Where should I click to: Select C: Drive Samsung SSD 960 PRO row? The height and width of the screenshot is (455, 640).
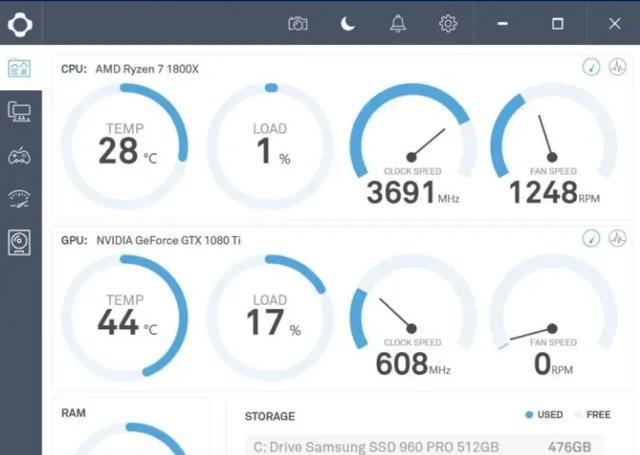[x=423, y=447]
